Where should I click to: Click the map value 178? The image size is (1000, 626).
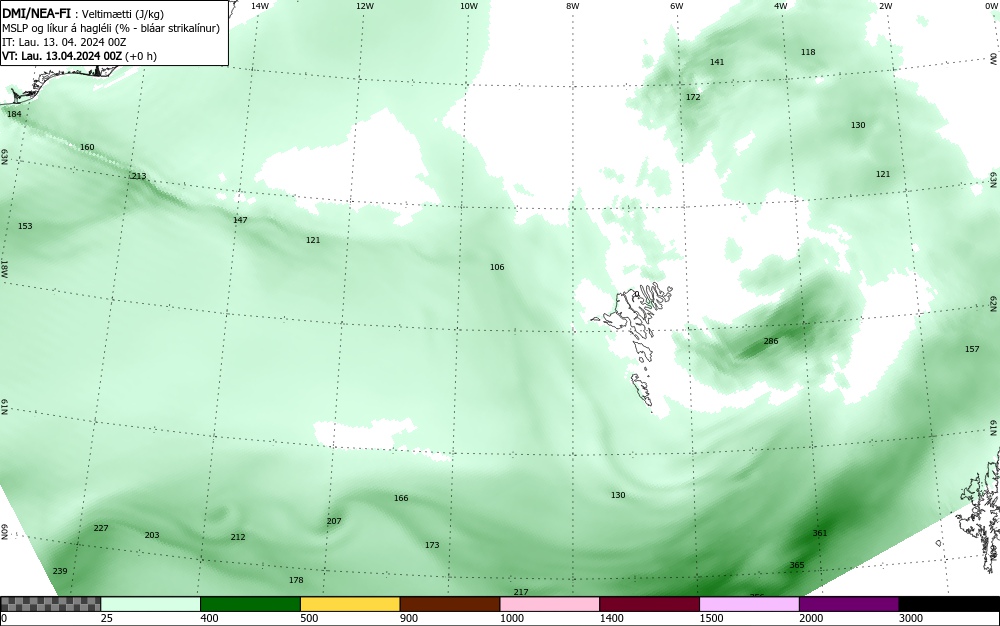(x=296, y=580)
